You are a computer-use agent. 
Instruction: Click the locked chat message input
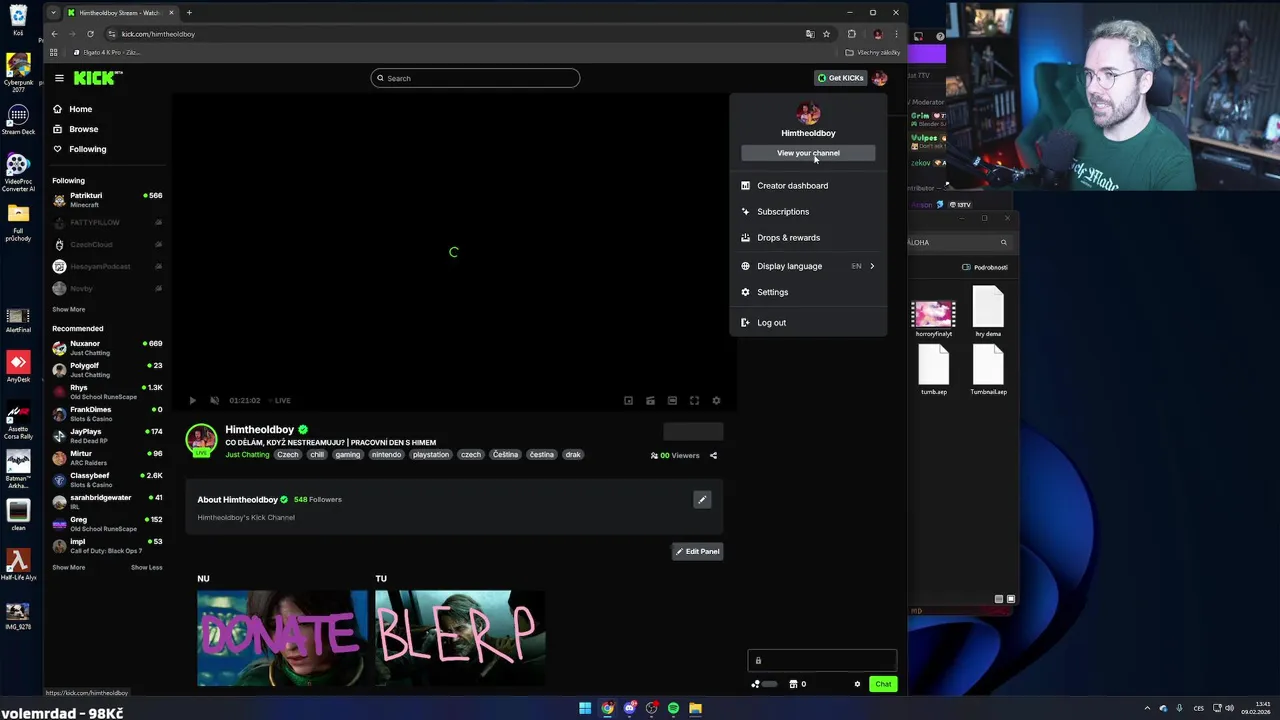pyautogui.click(x=822, y=660)
